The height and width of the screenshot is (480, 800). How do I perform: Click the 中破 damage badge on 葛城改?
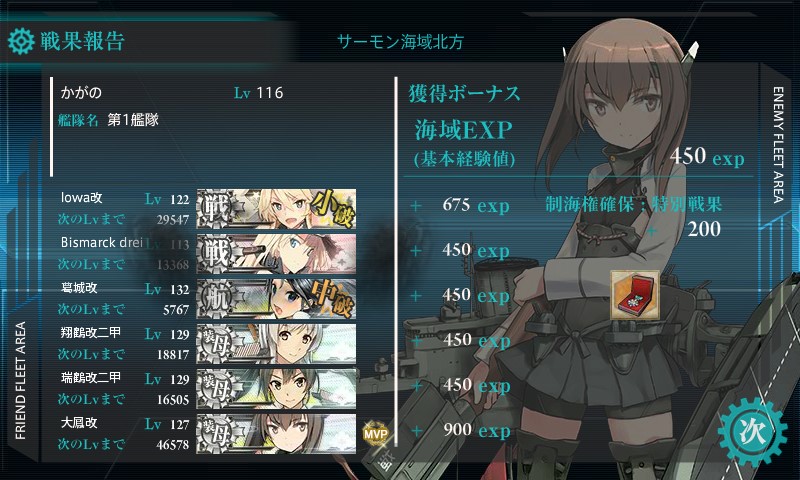(334, 297)
